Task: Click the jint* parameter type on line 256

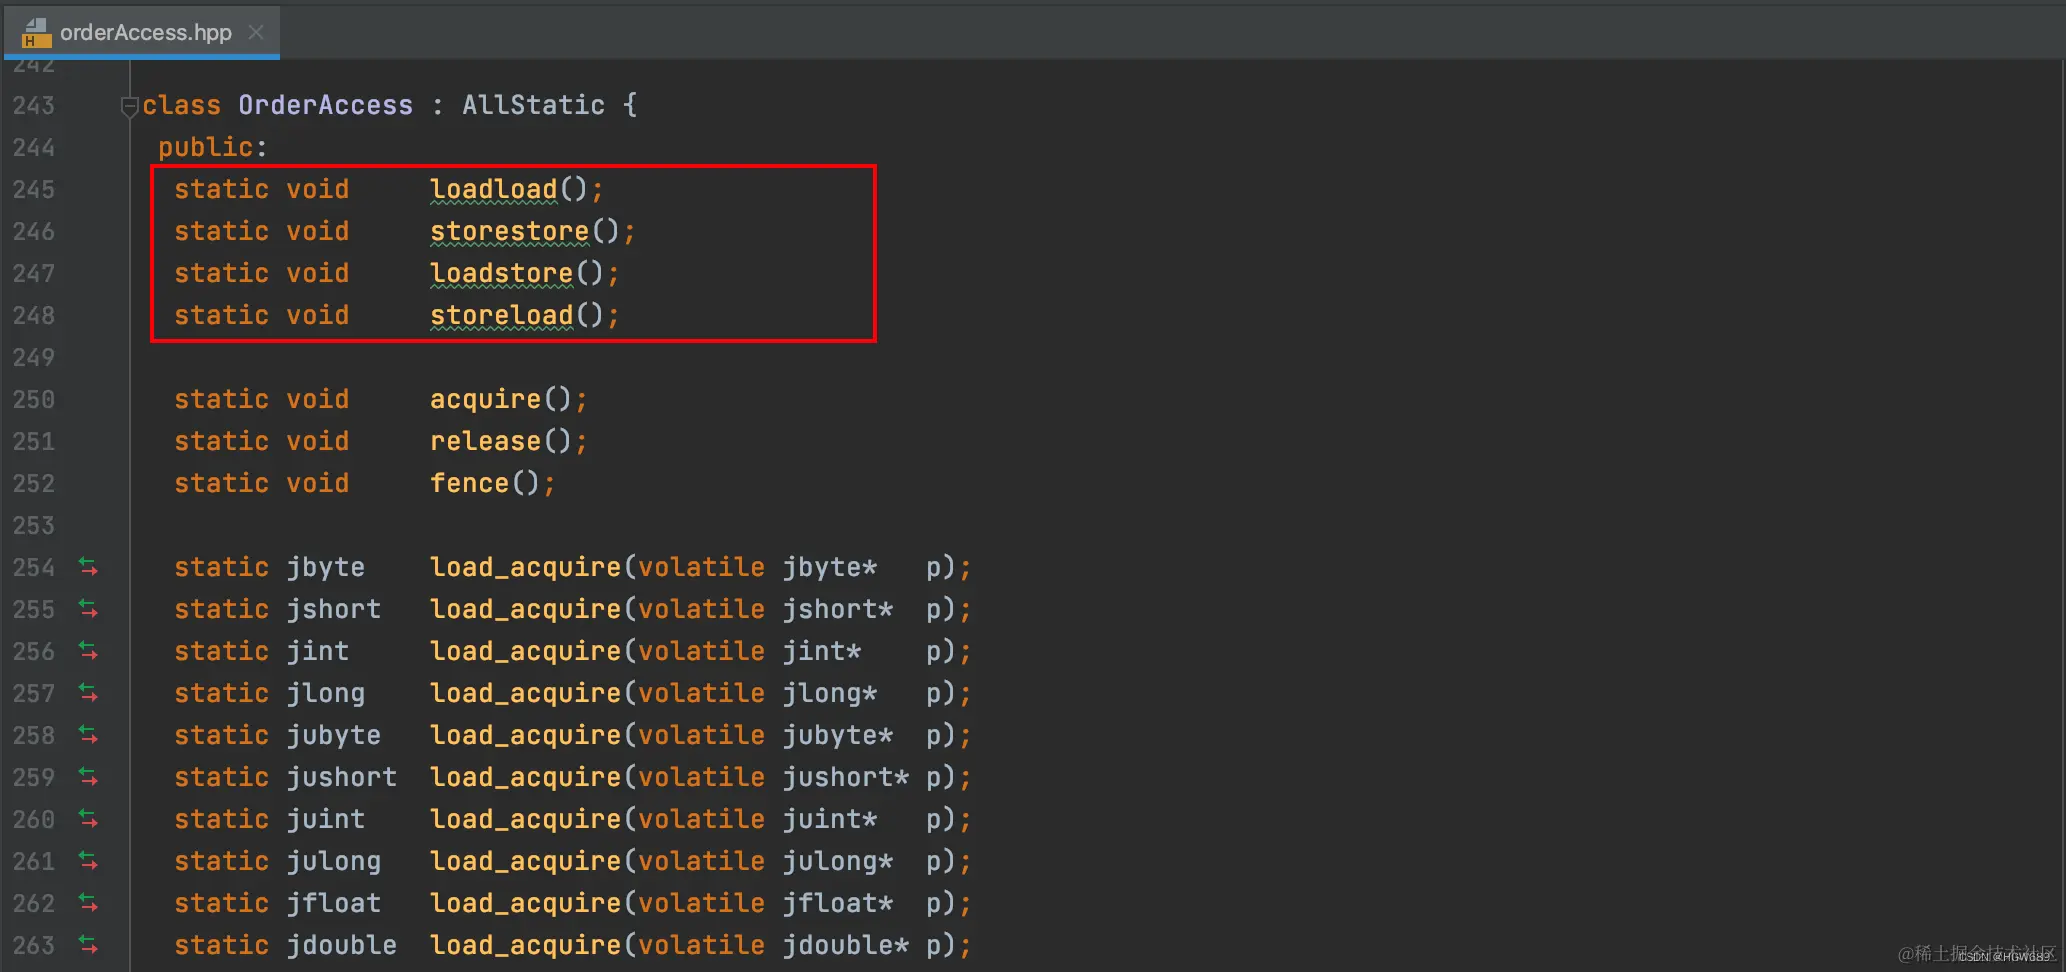Action: point(822,651)
